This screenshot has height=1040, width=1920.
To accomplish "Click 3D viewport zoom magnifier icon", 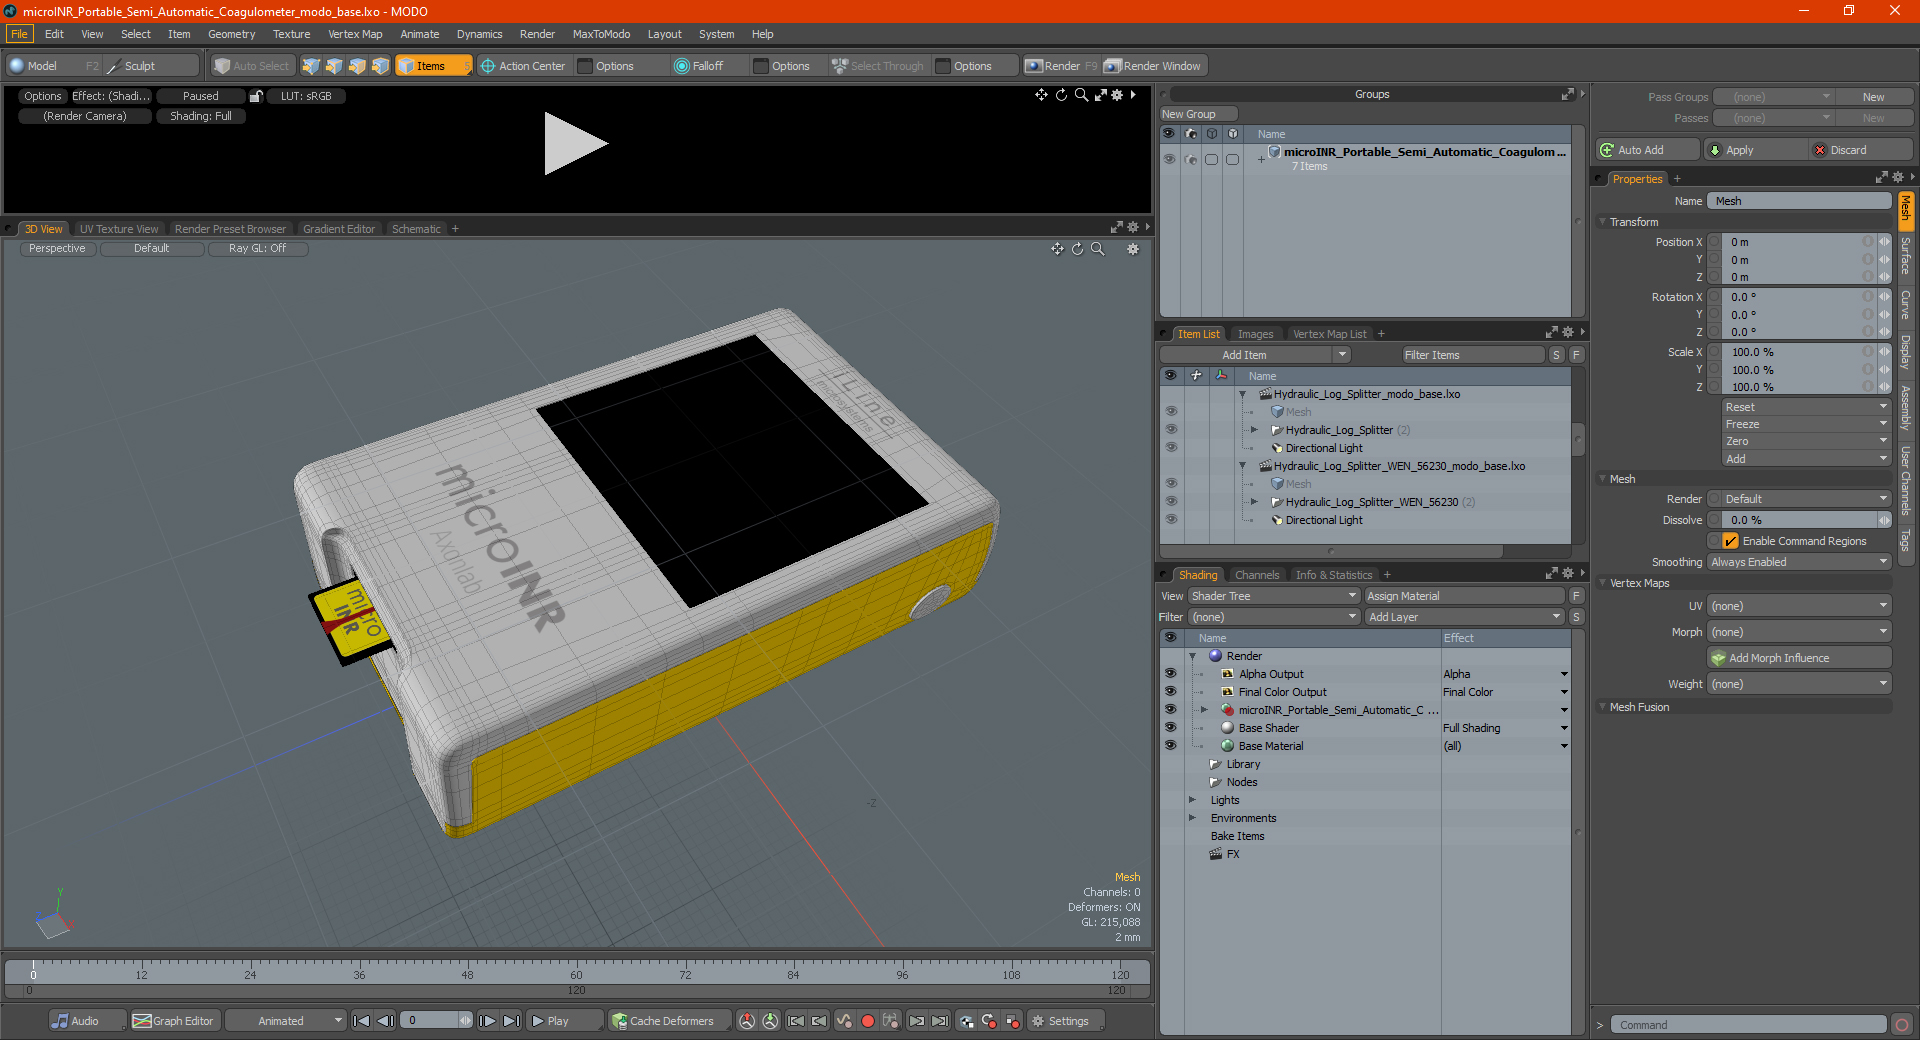I will [x=1098, y=249].
